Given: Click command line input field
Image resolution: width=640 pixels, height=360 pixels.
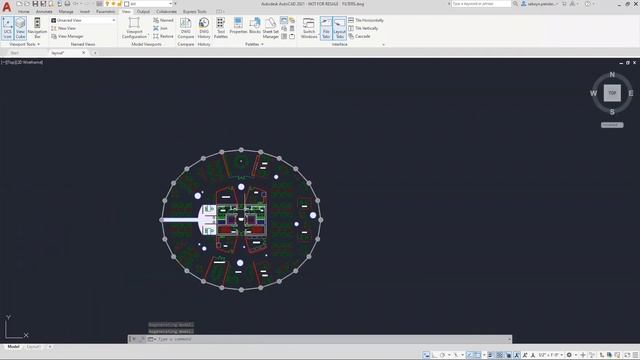Looking at the screenshot, I should [333, 339].
